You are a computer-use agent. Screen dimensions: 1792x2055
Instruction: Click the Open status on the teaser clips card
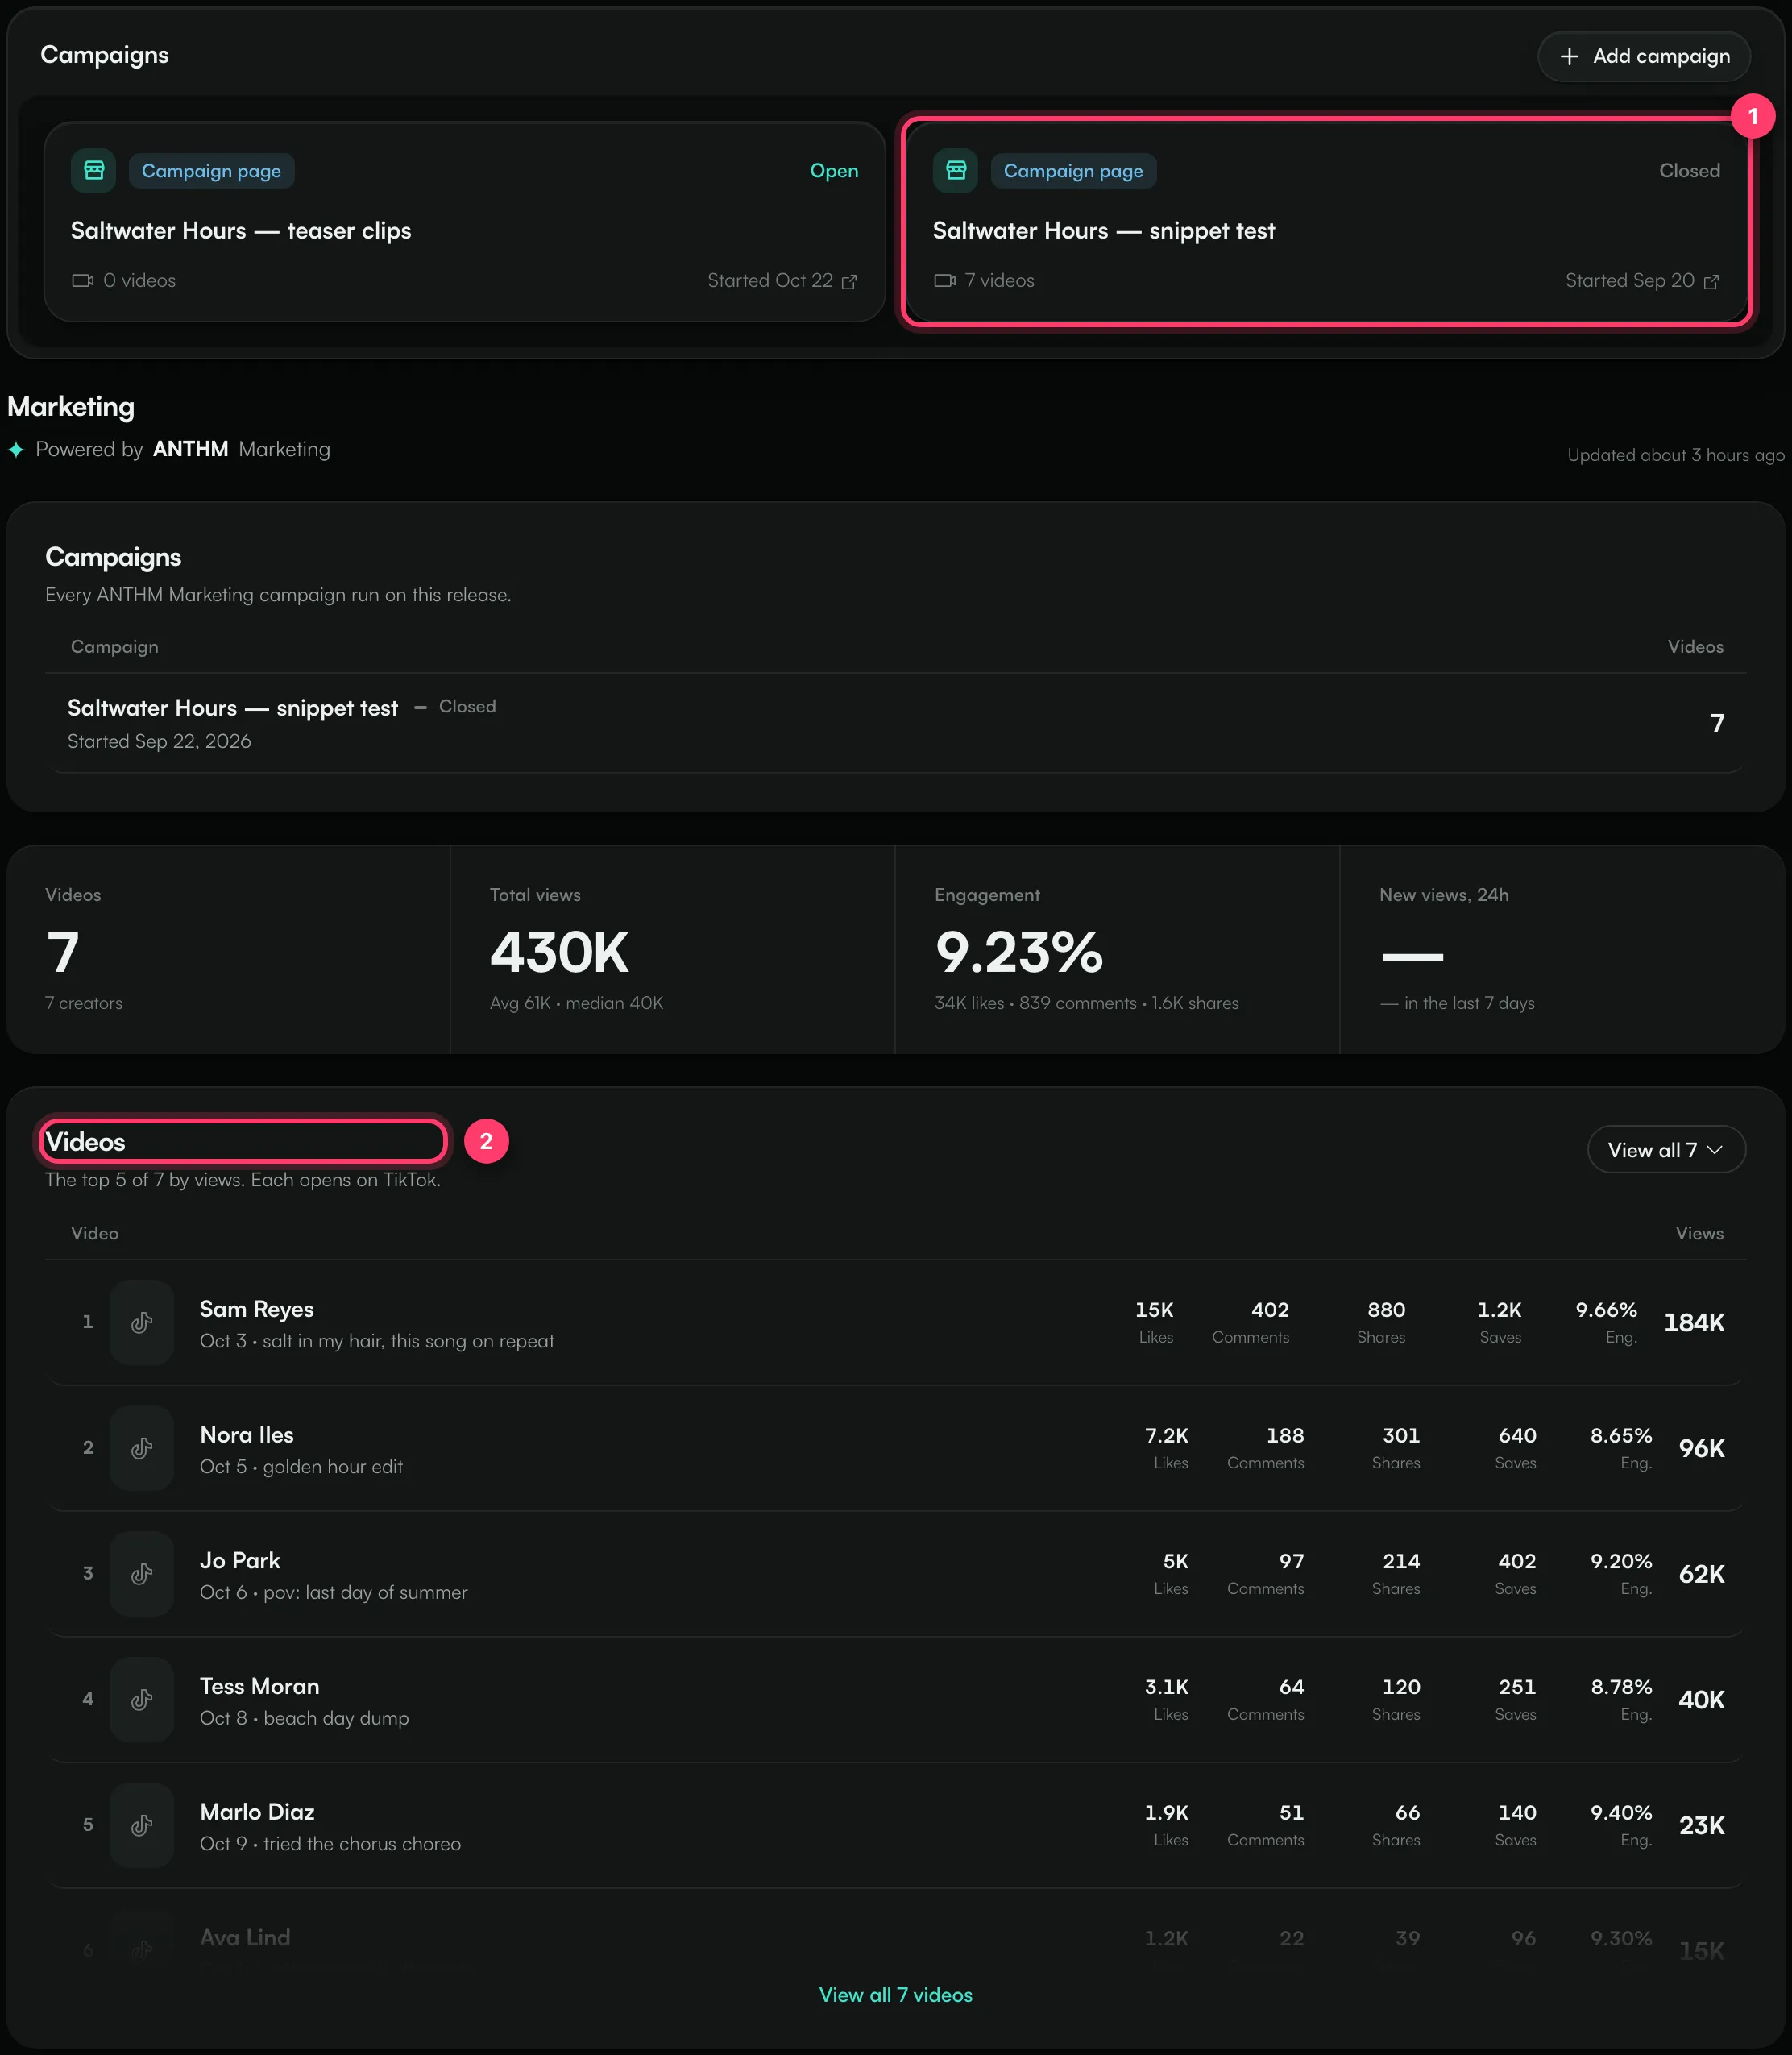click(x=834, y=171)
